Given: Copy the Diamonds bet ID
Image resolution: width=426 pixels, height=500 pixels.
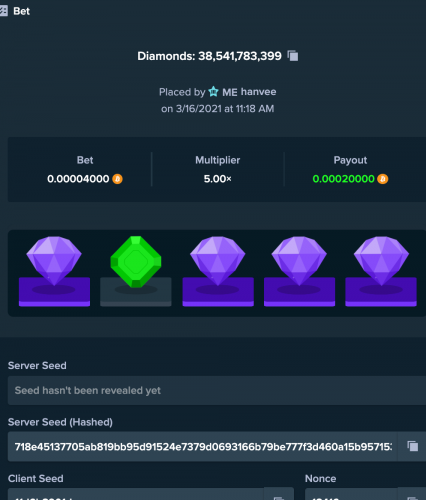Looking at the screenshot, I should (x=293, y=56).
